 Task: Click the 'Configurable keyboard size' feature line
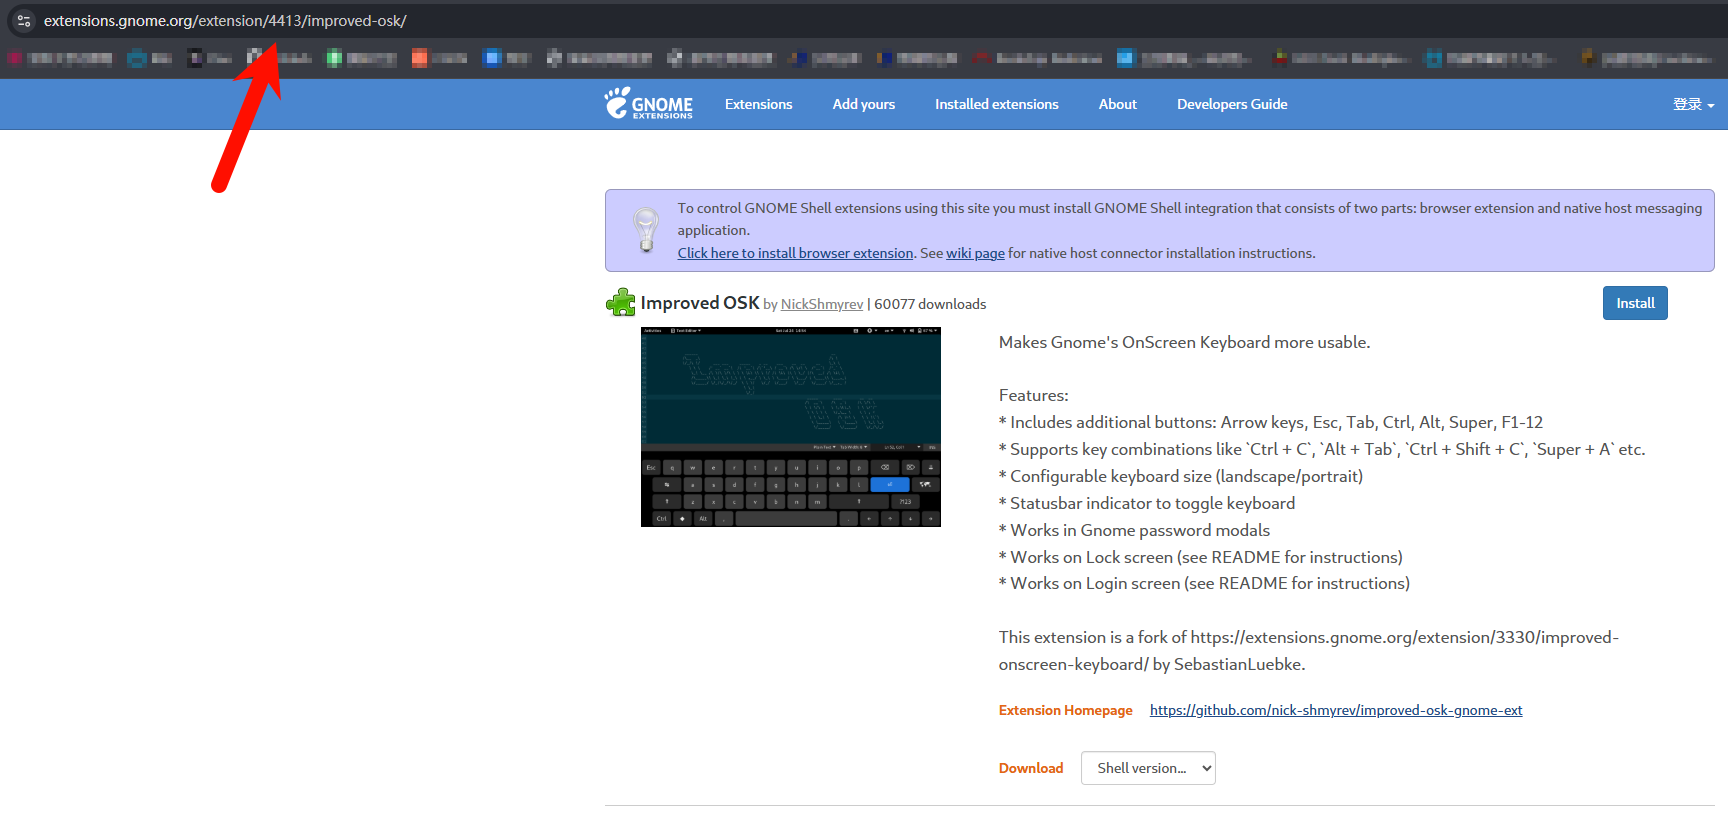pyautogui.click(x=1180, y=476)
